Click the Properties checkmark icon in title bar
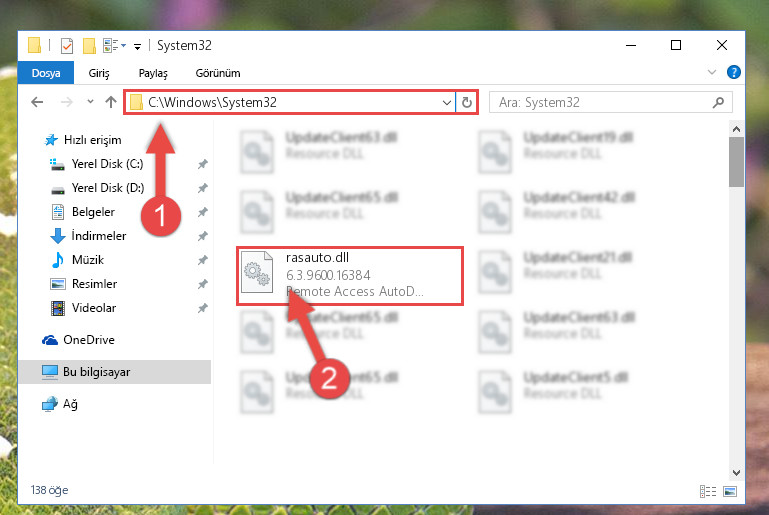 67,46
